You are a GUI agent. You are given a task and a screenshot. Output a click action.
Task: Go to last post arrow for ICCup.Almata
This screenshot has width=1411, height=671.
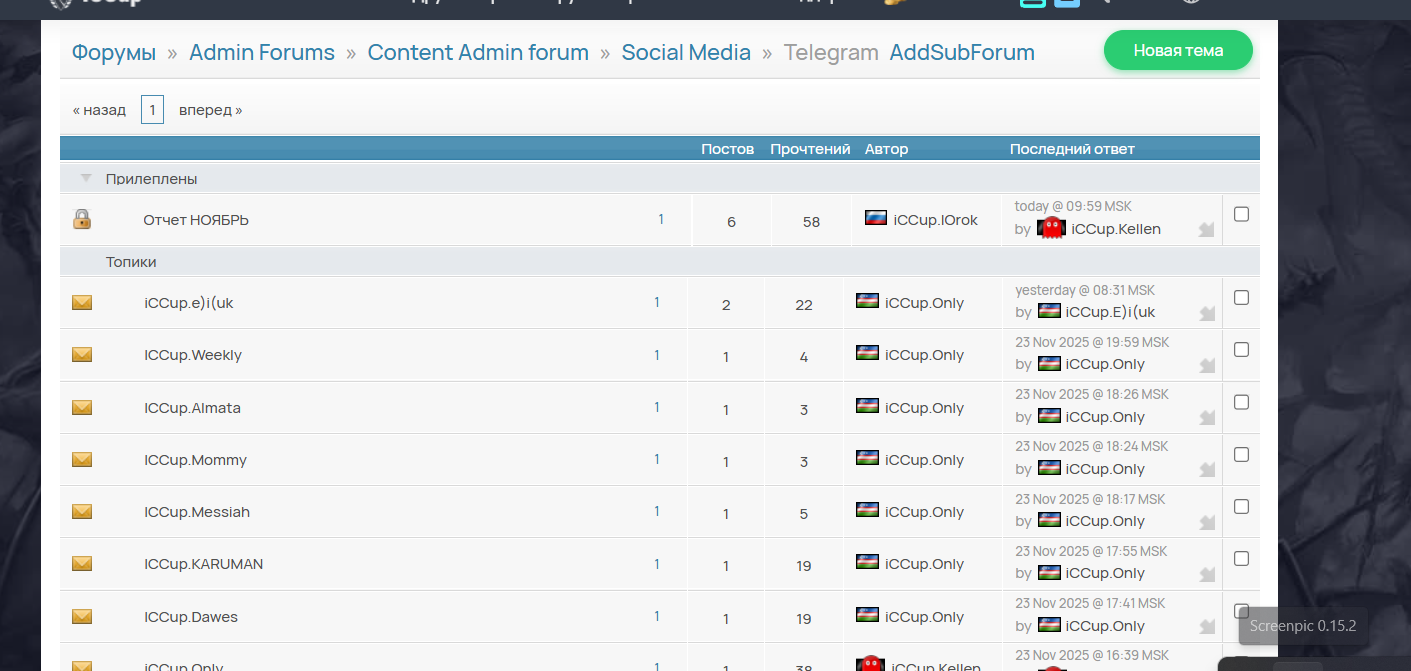1206,418
